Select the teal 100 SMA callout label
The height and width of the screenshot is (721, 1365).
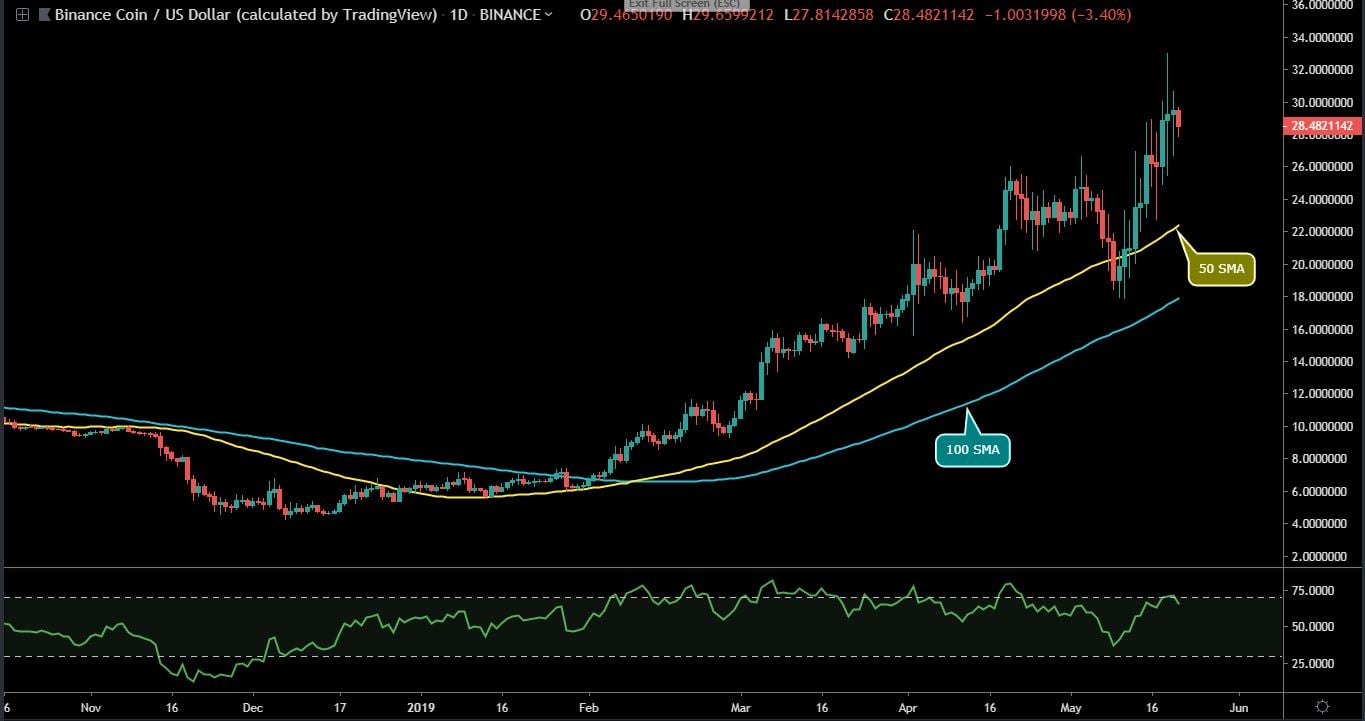click(x=972, y=449)
